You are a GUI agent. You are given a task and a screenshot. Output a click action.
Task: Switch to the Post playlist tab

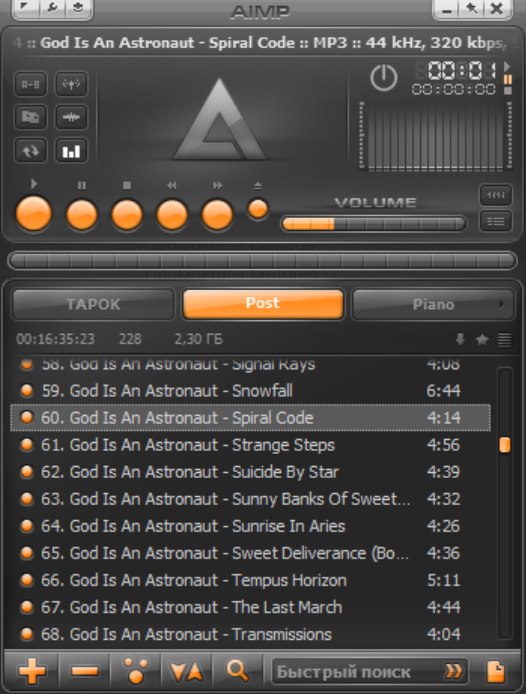click(x=263, y=304)
